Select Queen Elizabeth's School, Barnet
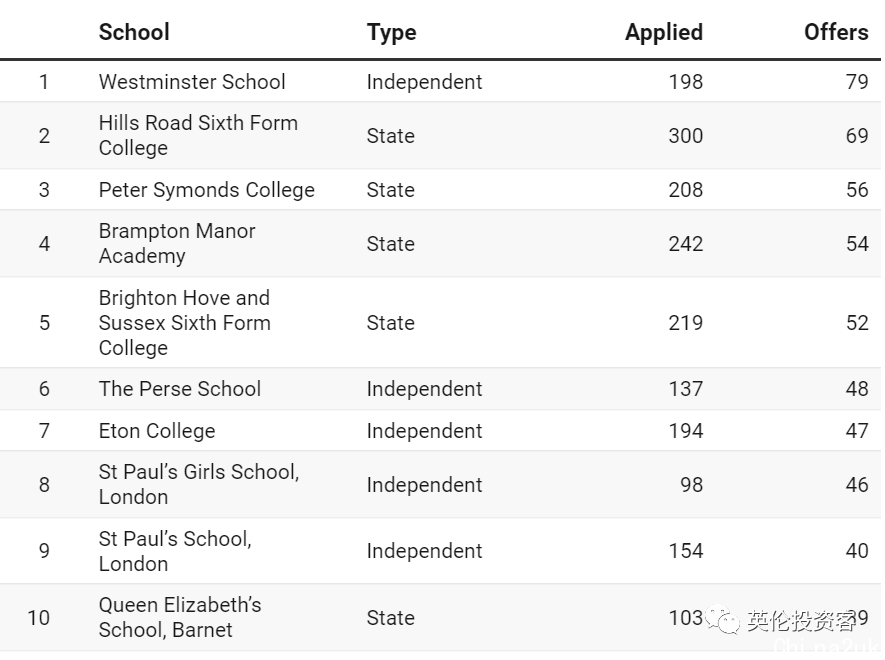Viewport: 885px width, 660px height. click(180, 617)
